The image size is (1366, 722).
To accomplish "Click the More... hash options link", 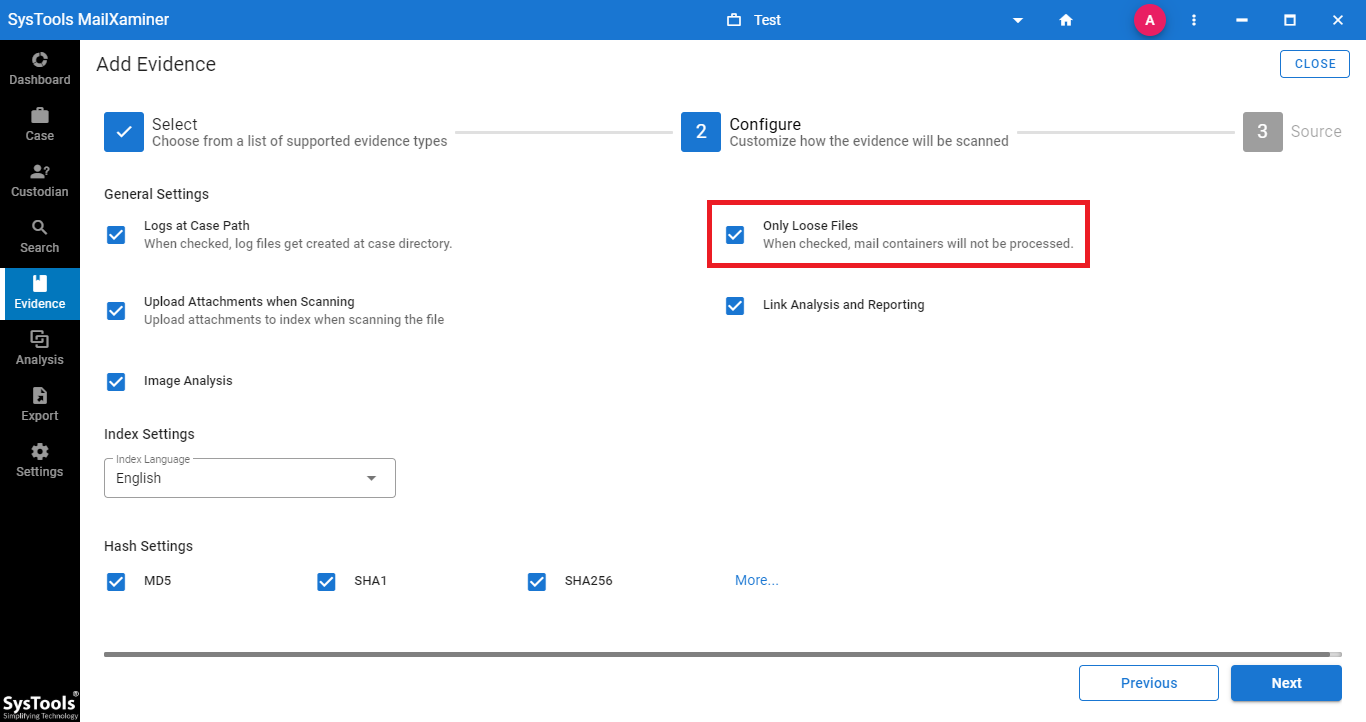I will tap(756, 580).
